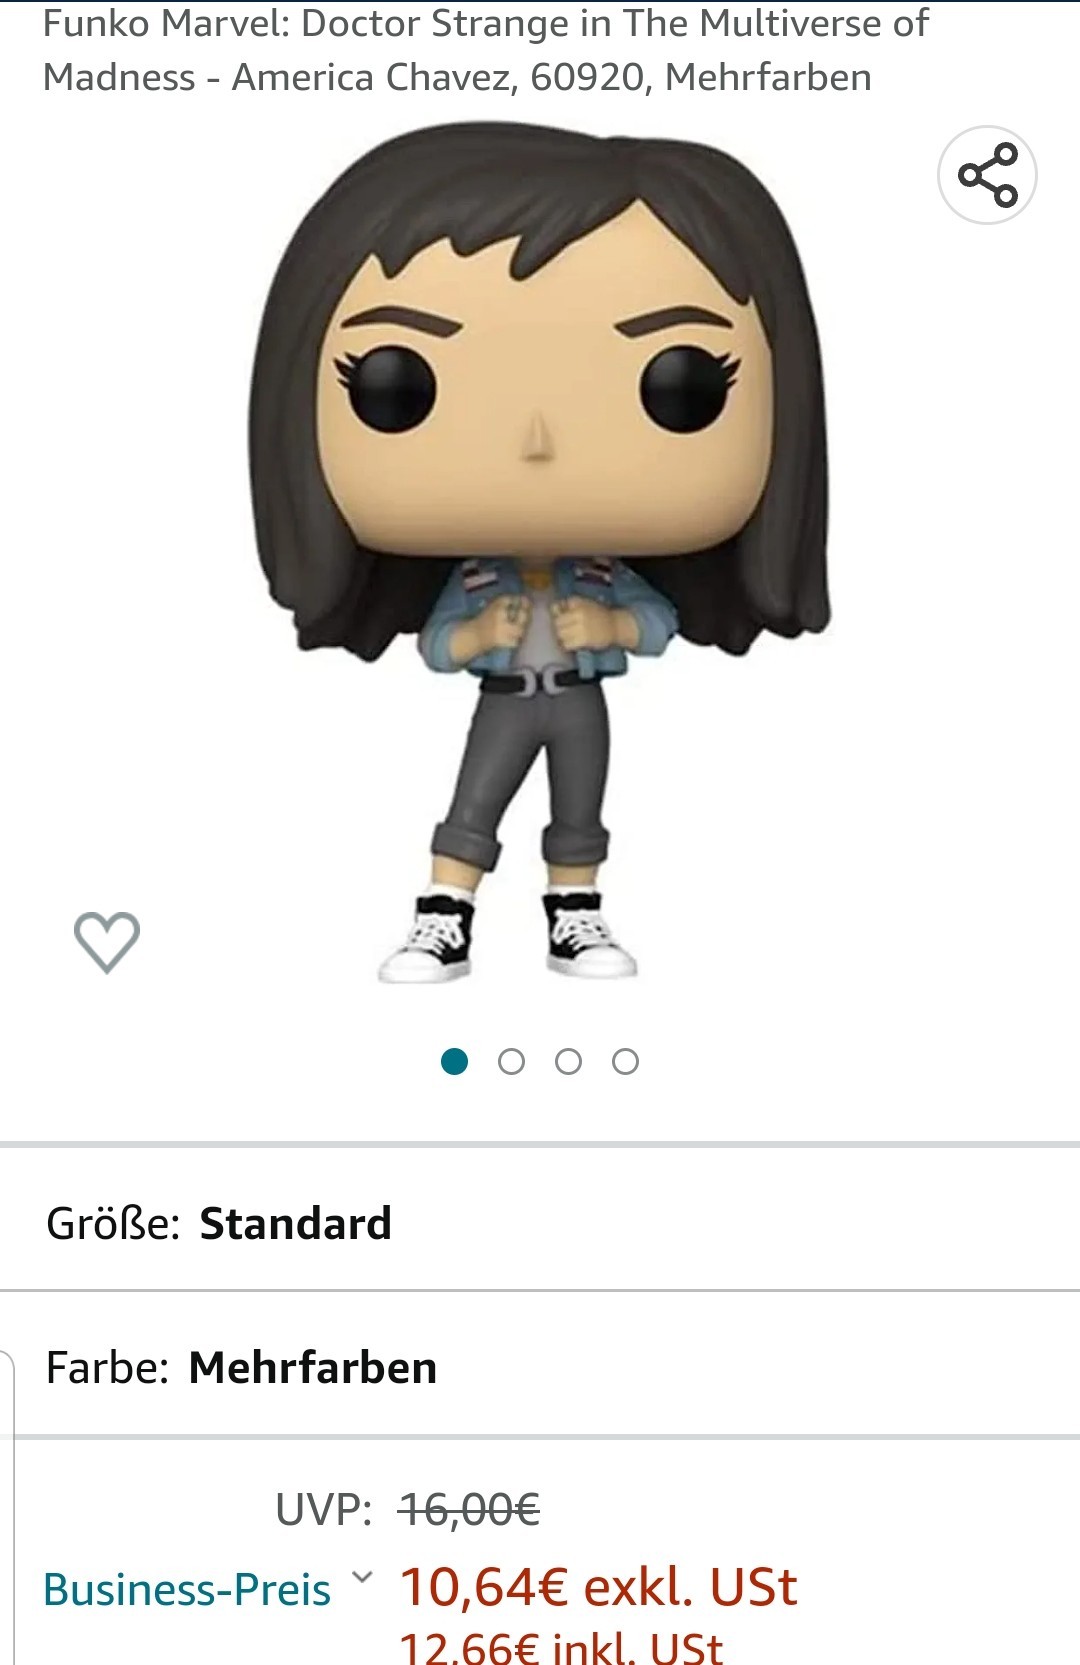
Task: Add item to wishlist via heart icon
Action: 107,942
